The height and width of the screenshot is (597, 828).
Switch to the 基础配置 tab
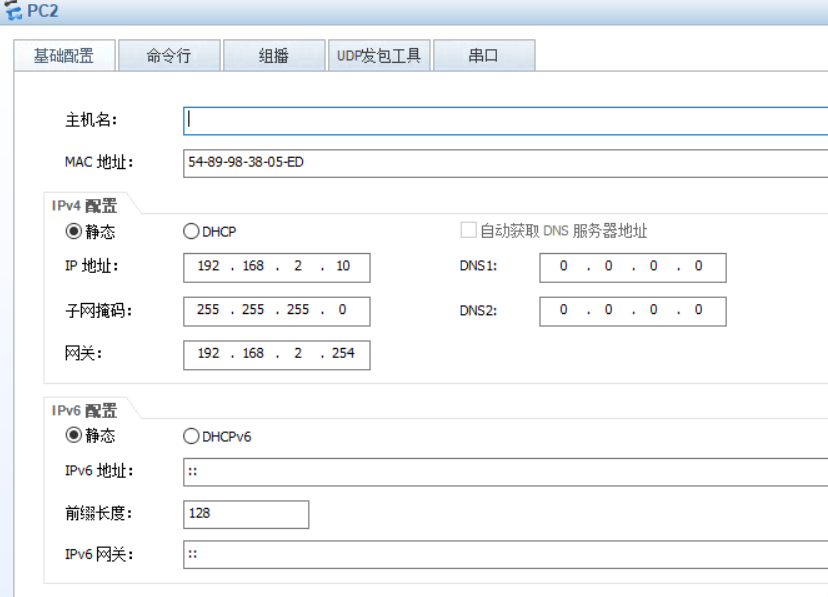coord(64,55)
